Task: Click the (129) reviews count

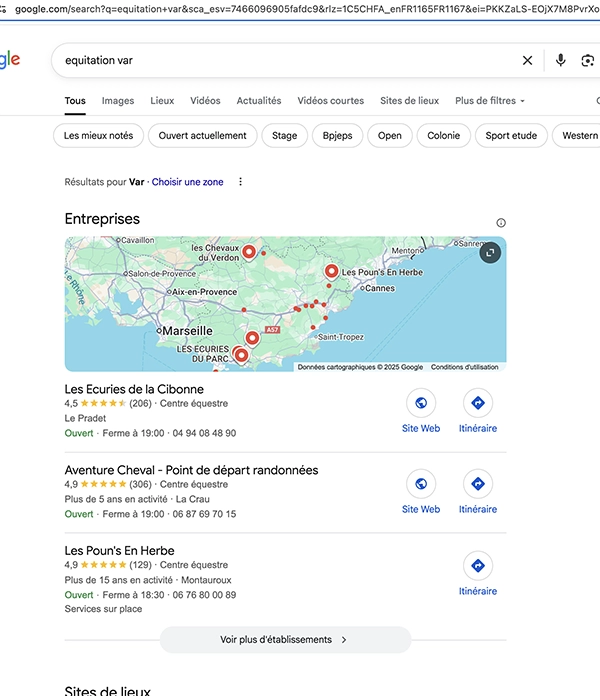Action: [x=141, y=565]
